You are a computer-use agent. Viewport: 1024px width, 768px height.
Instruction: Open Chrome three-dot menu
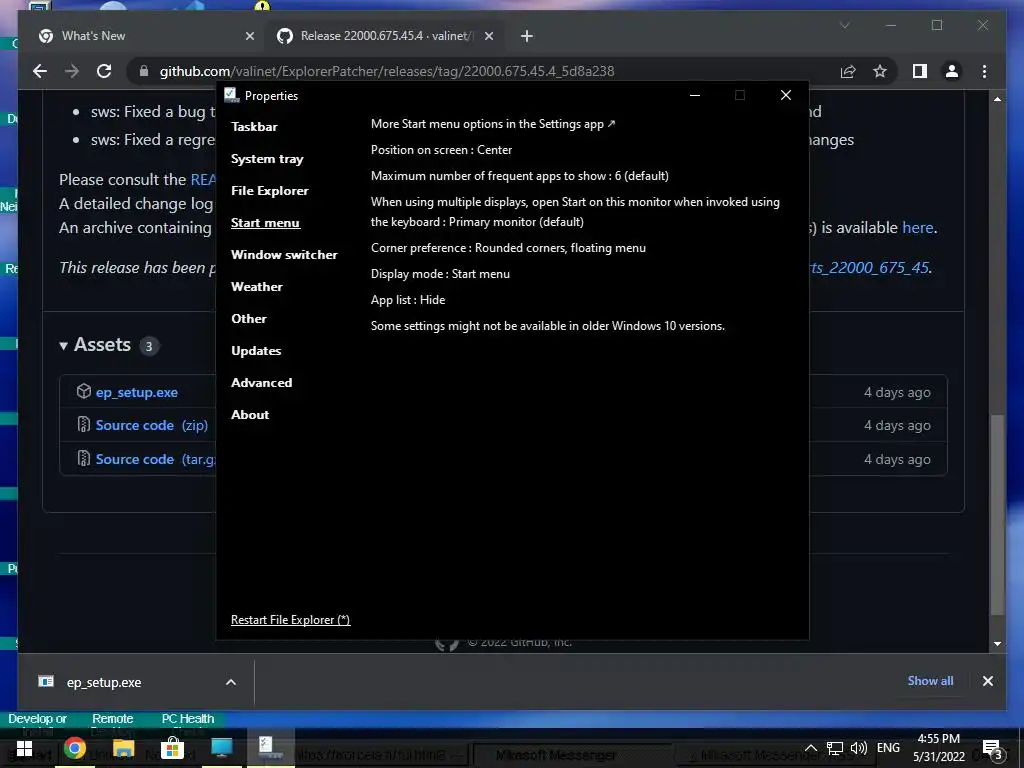coord(984,71)
